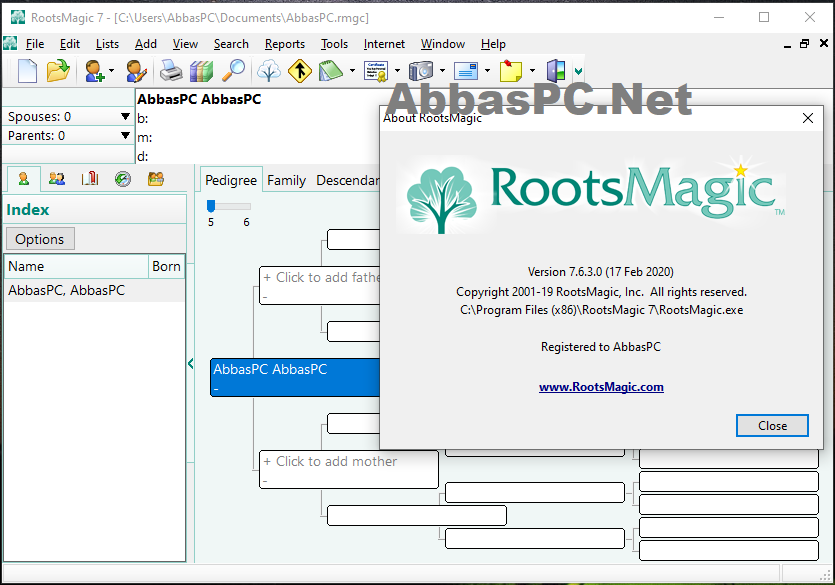Click the RootsMagic tree icon in menu bar

coord(10,43)
